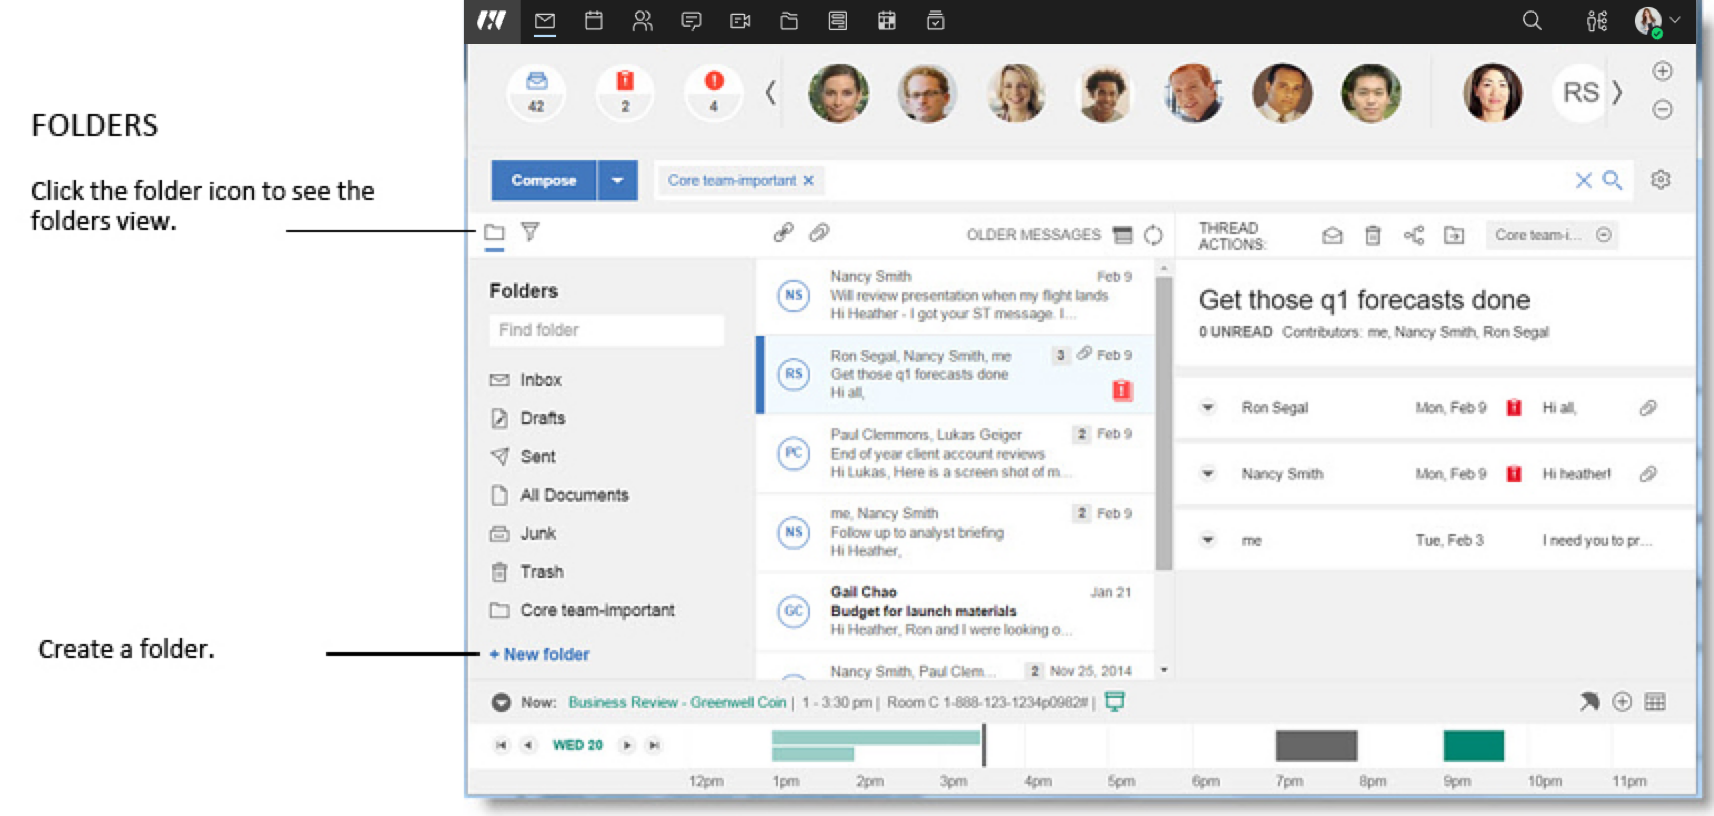This screenshot has width=1714, height=816.
Task: Expand Ron Segal's message in thread
Action: [1208, 408]
